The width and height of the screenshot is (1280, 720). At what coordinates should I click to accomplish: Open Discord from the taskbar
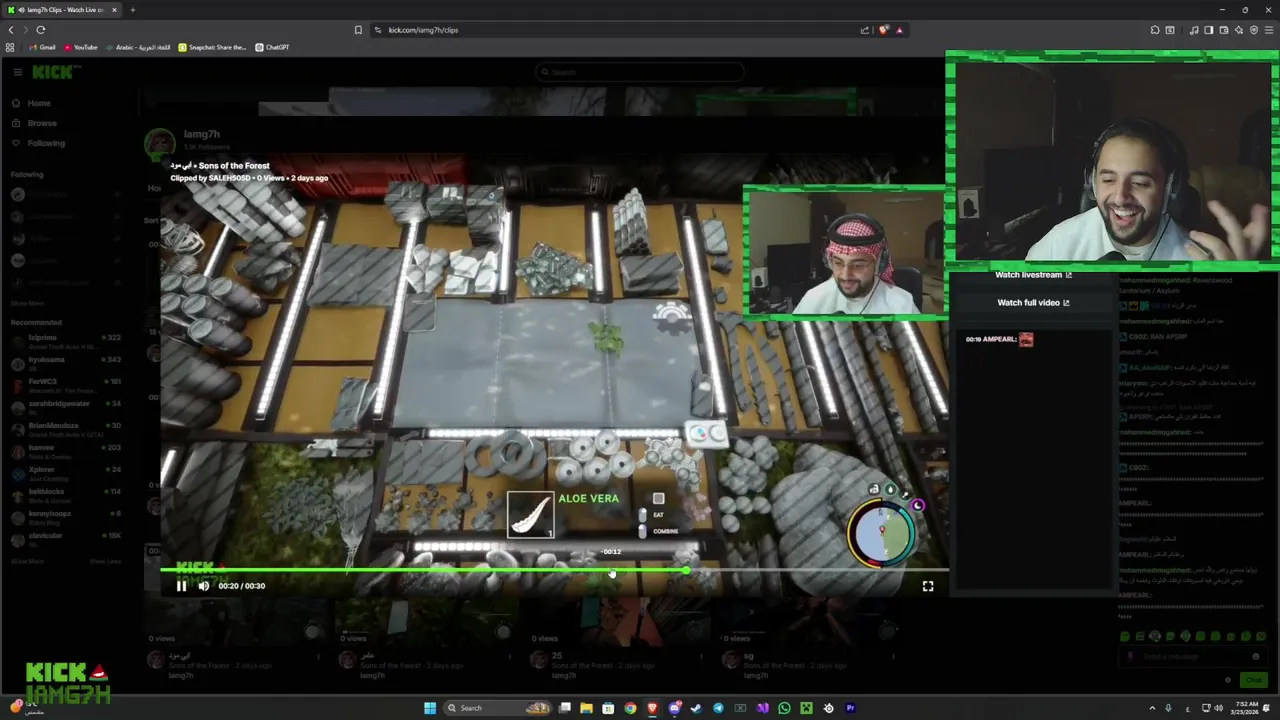[x=674, y=708]
